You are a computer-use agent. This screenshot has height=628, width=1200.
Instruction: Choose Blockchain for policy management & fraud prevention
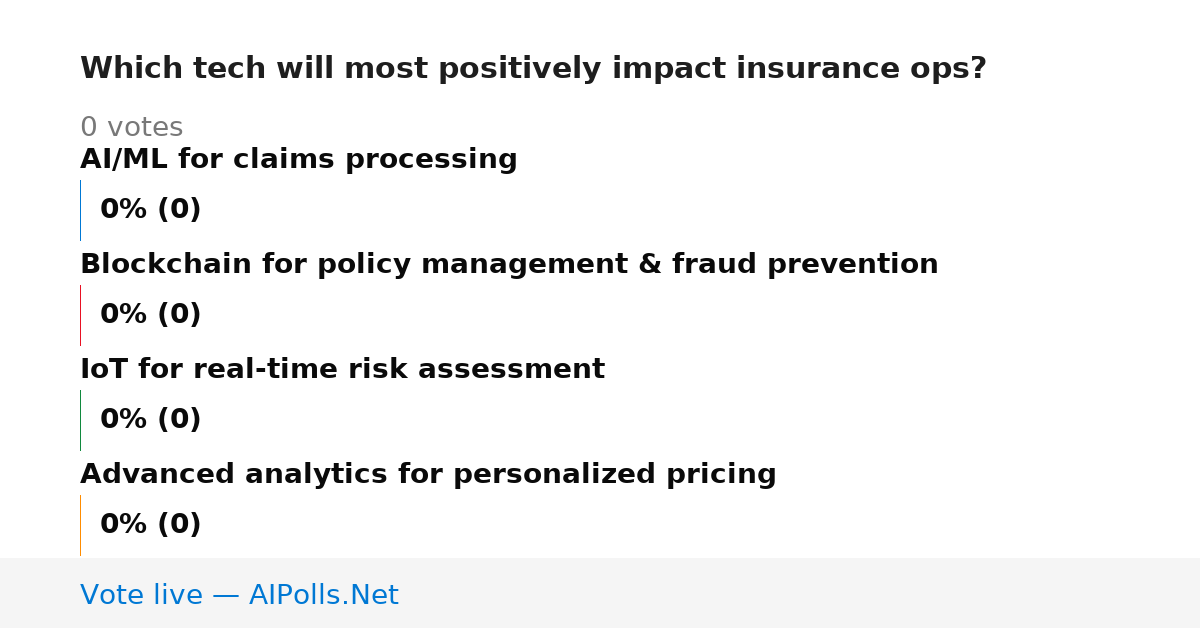click(509, 265)
